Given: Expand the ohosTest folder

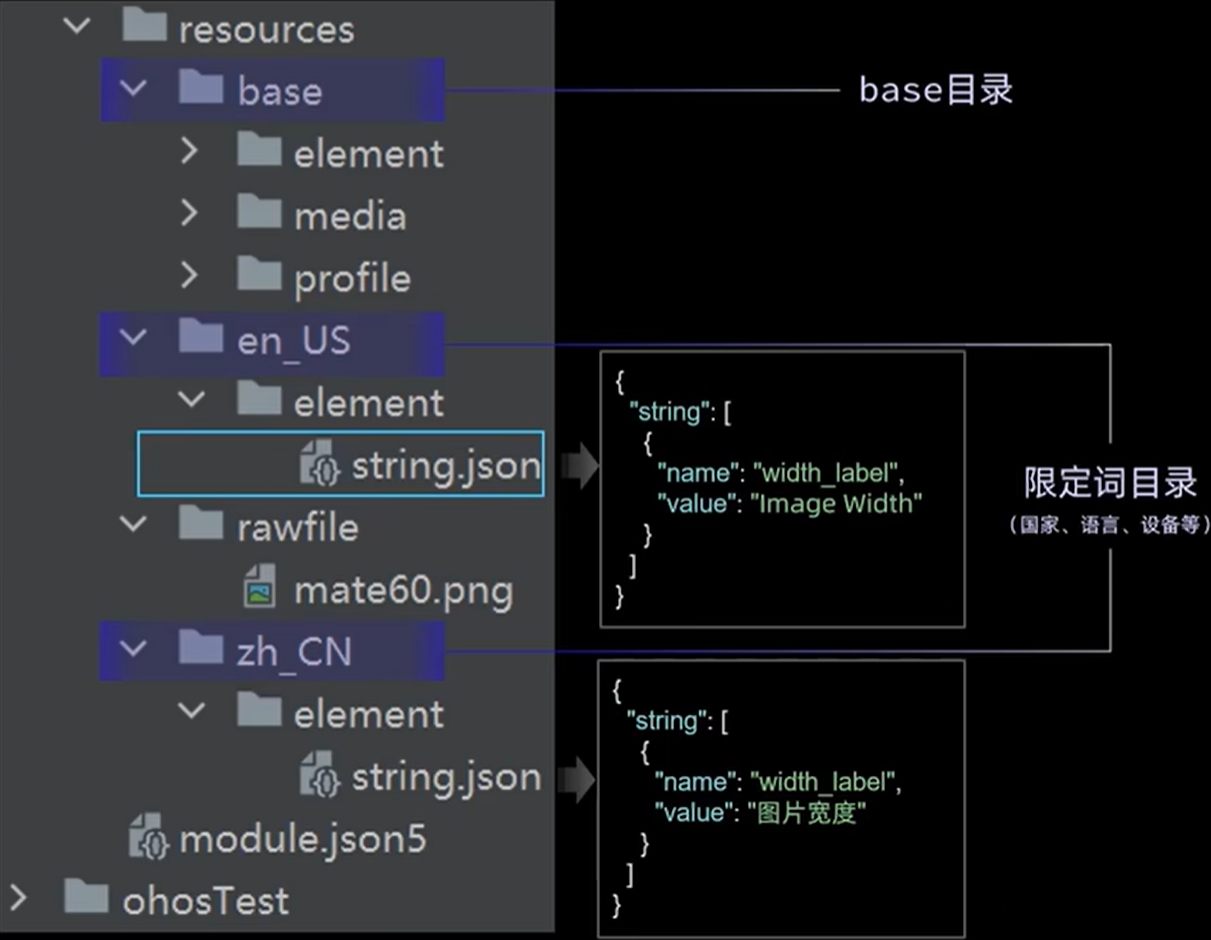Looking at the screenshot, I should [18, 899].
